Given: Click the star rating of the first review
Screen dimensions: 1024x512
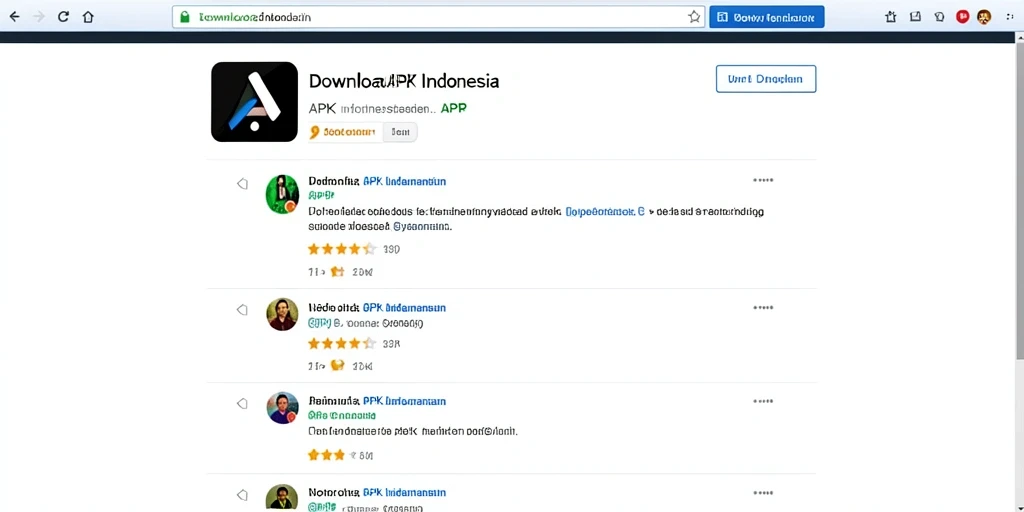Looking at the screenshot, I should pos(342,249).
